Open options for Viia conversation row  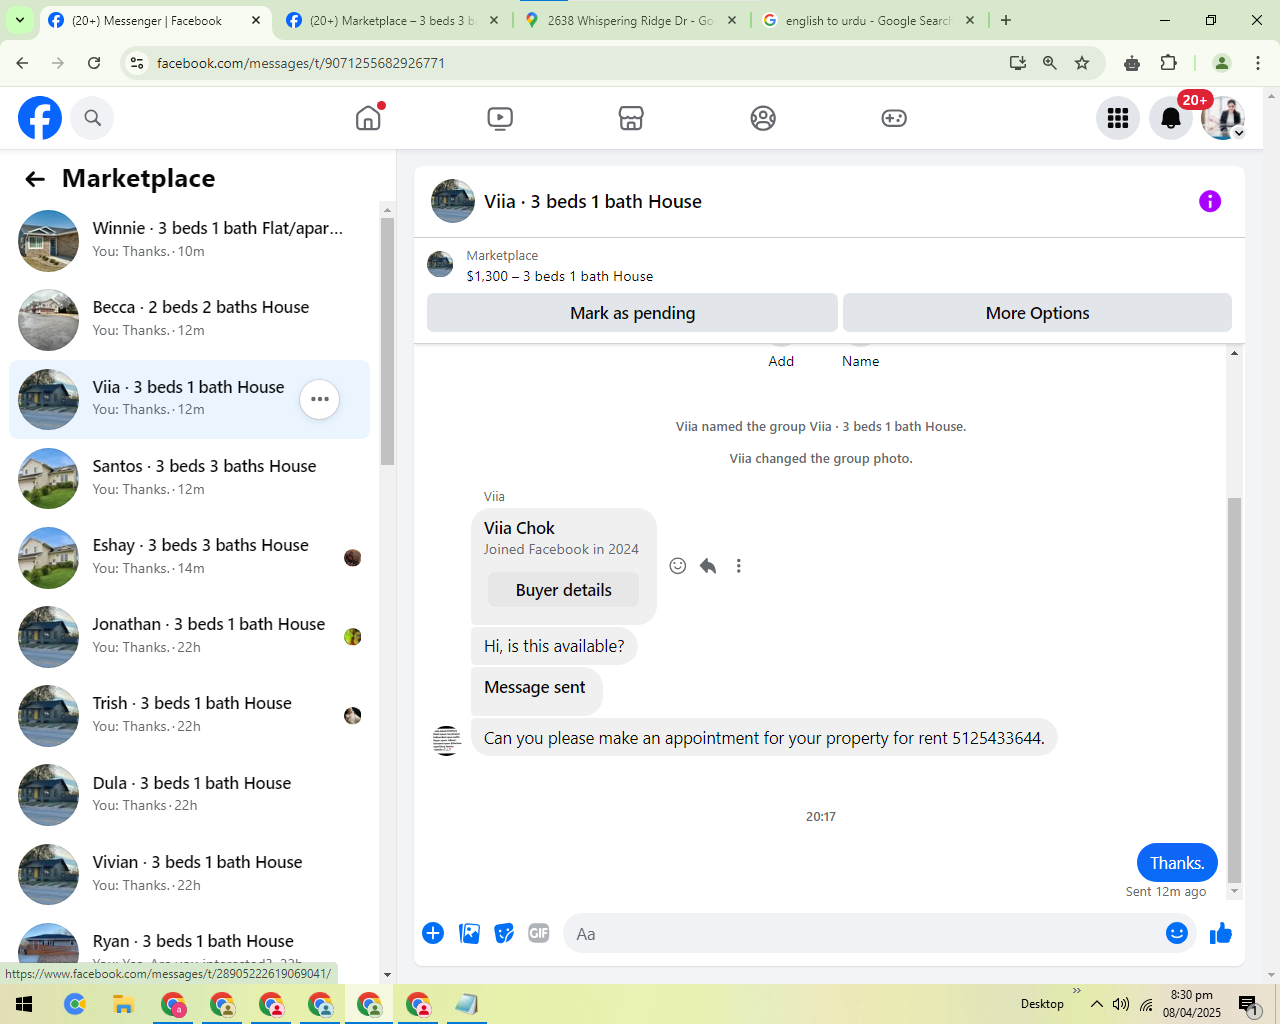[x=320, y=399]
